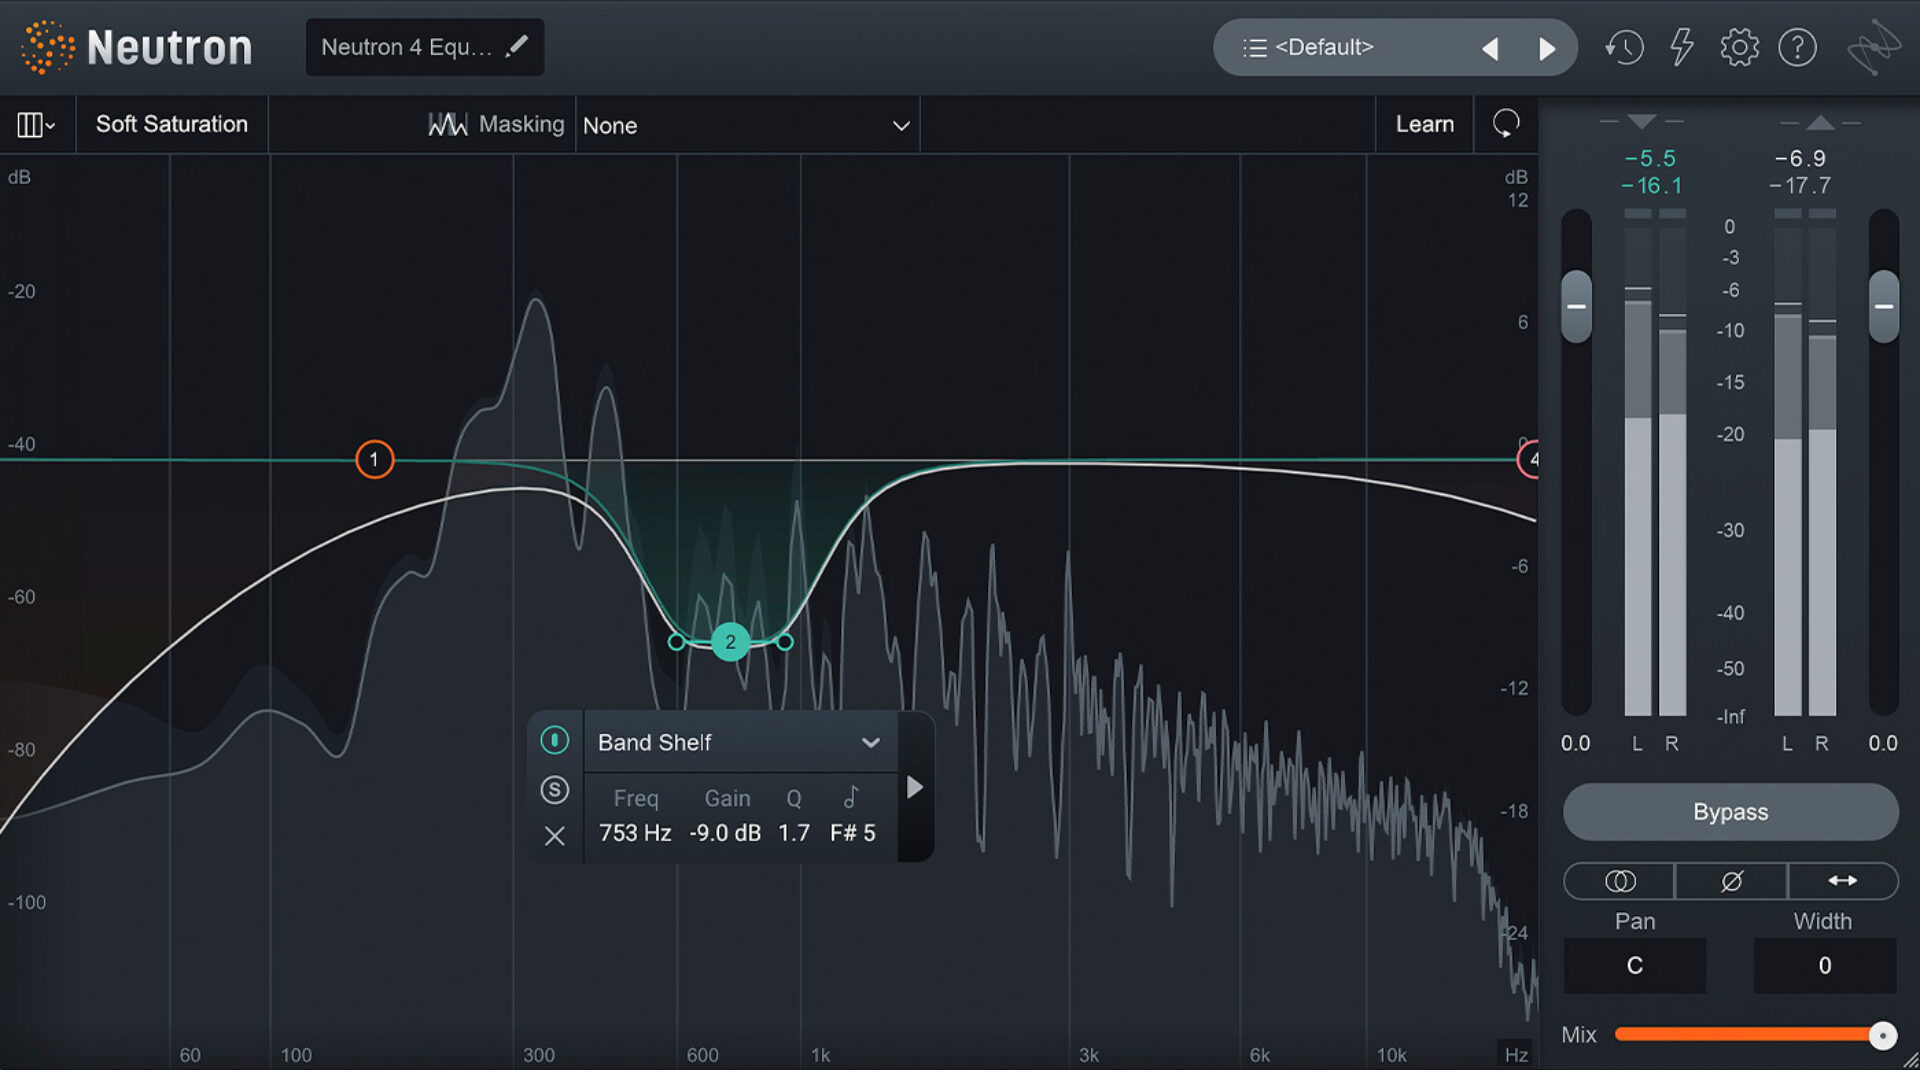
Task: Click the Pan value field showing C
Action: click(1634, 966)
